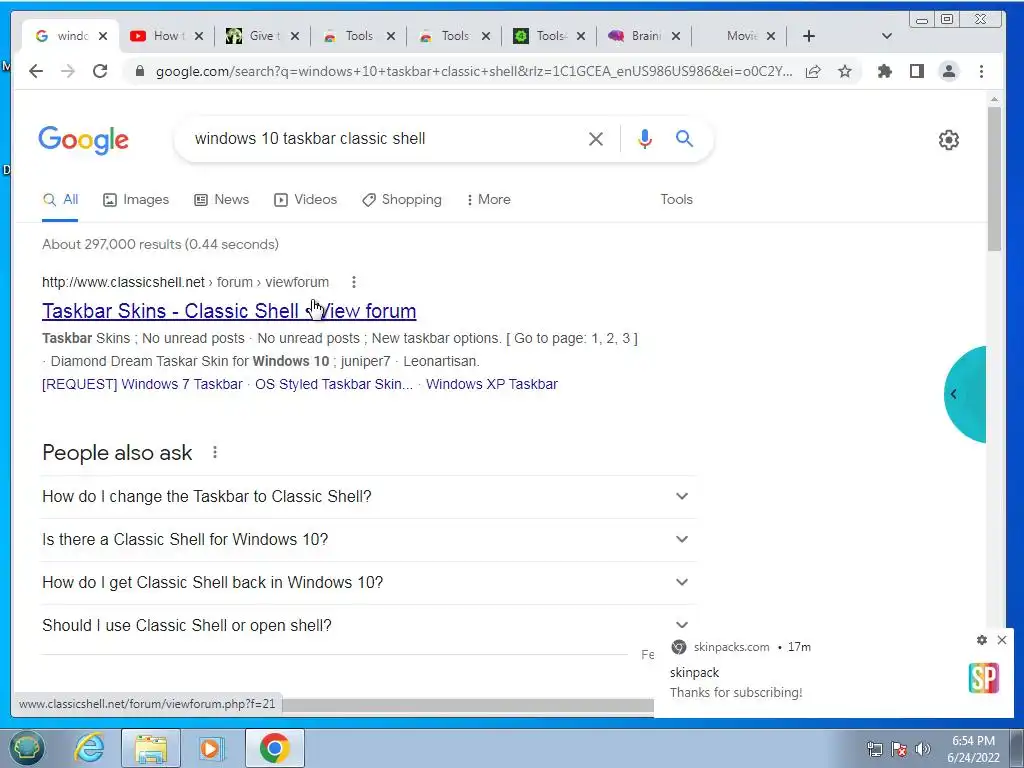The height and width of the screenshot is (768, 1024).
Task: Open the [REQUEST] Windows 7 Taskbar link
Action: click(142, 384)
